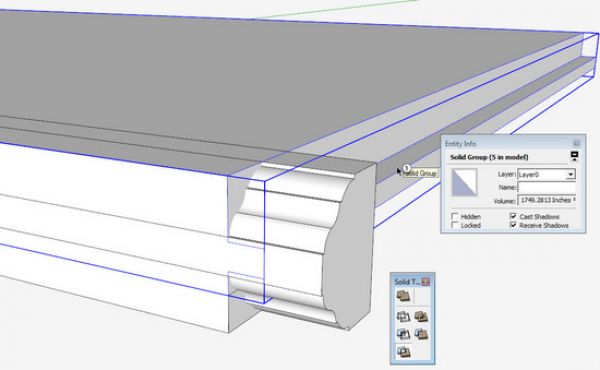The width and height of the screenshot is (600, 370).
Task: Select the Subtract solid tool
Action: pyautogui.click(x=403, y=334)
